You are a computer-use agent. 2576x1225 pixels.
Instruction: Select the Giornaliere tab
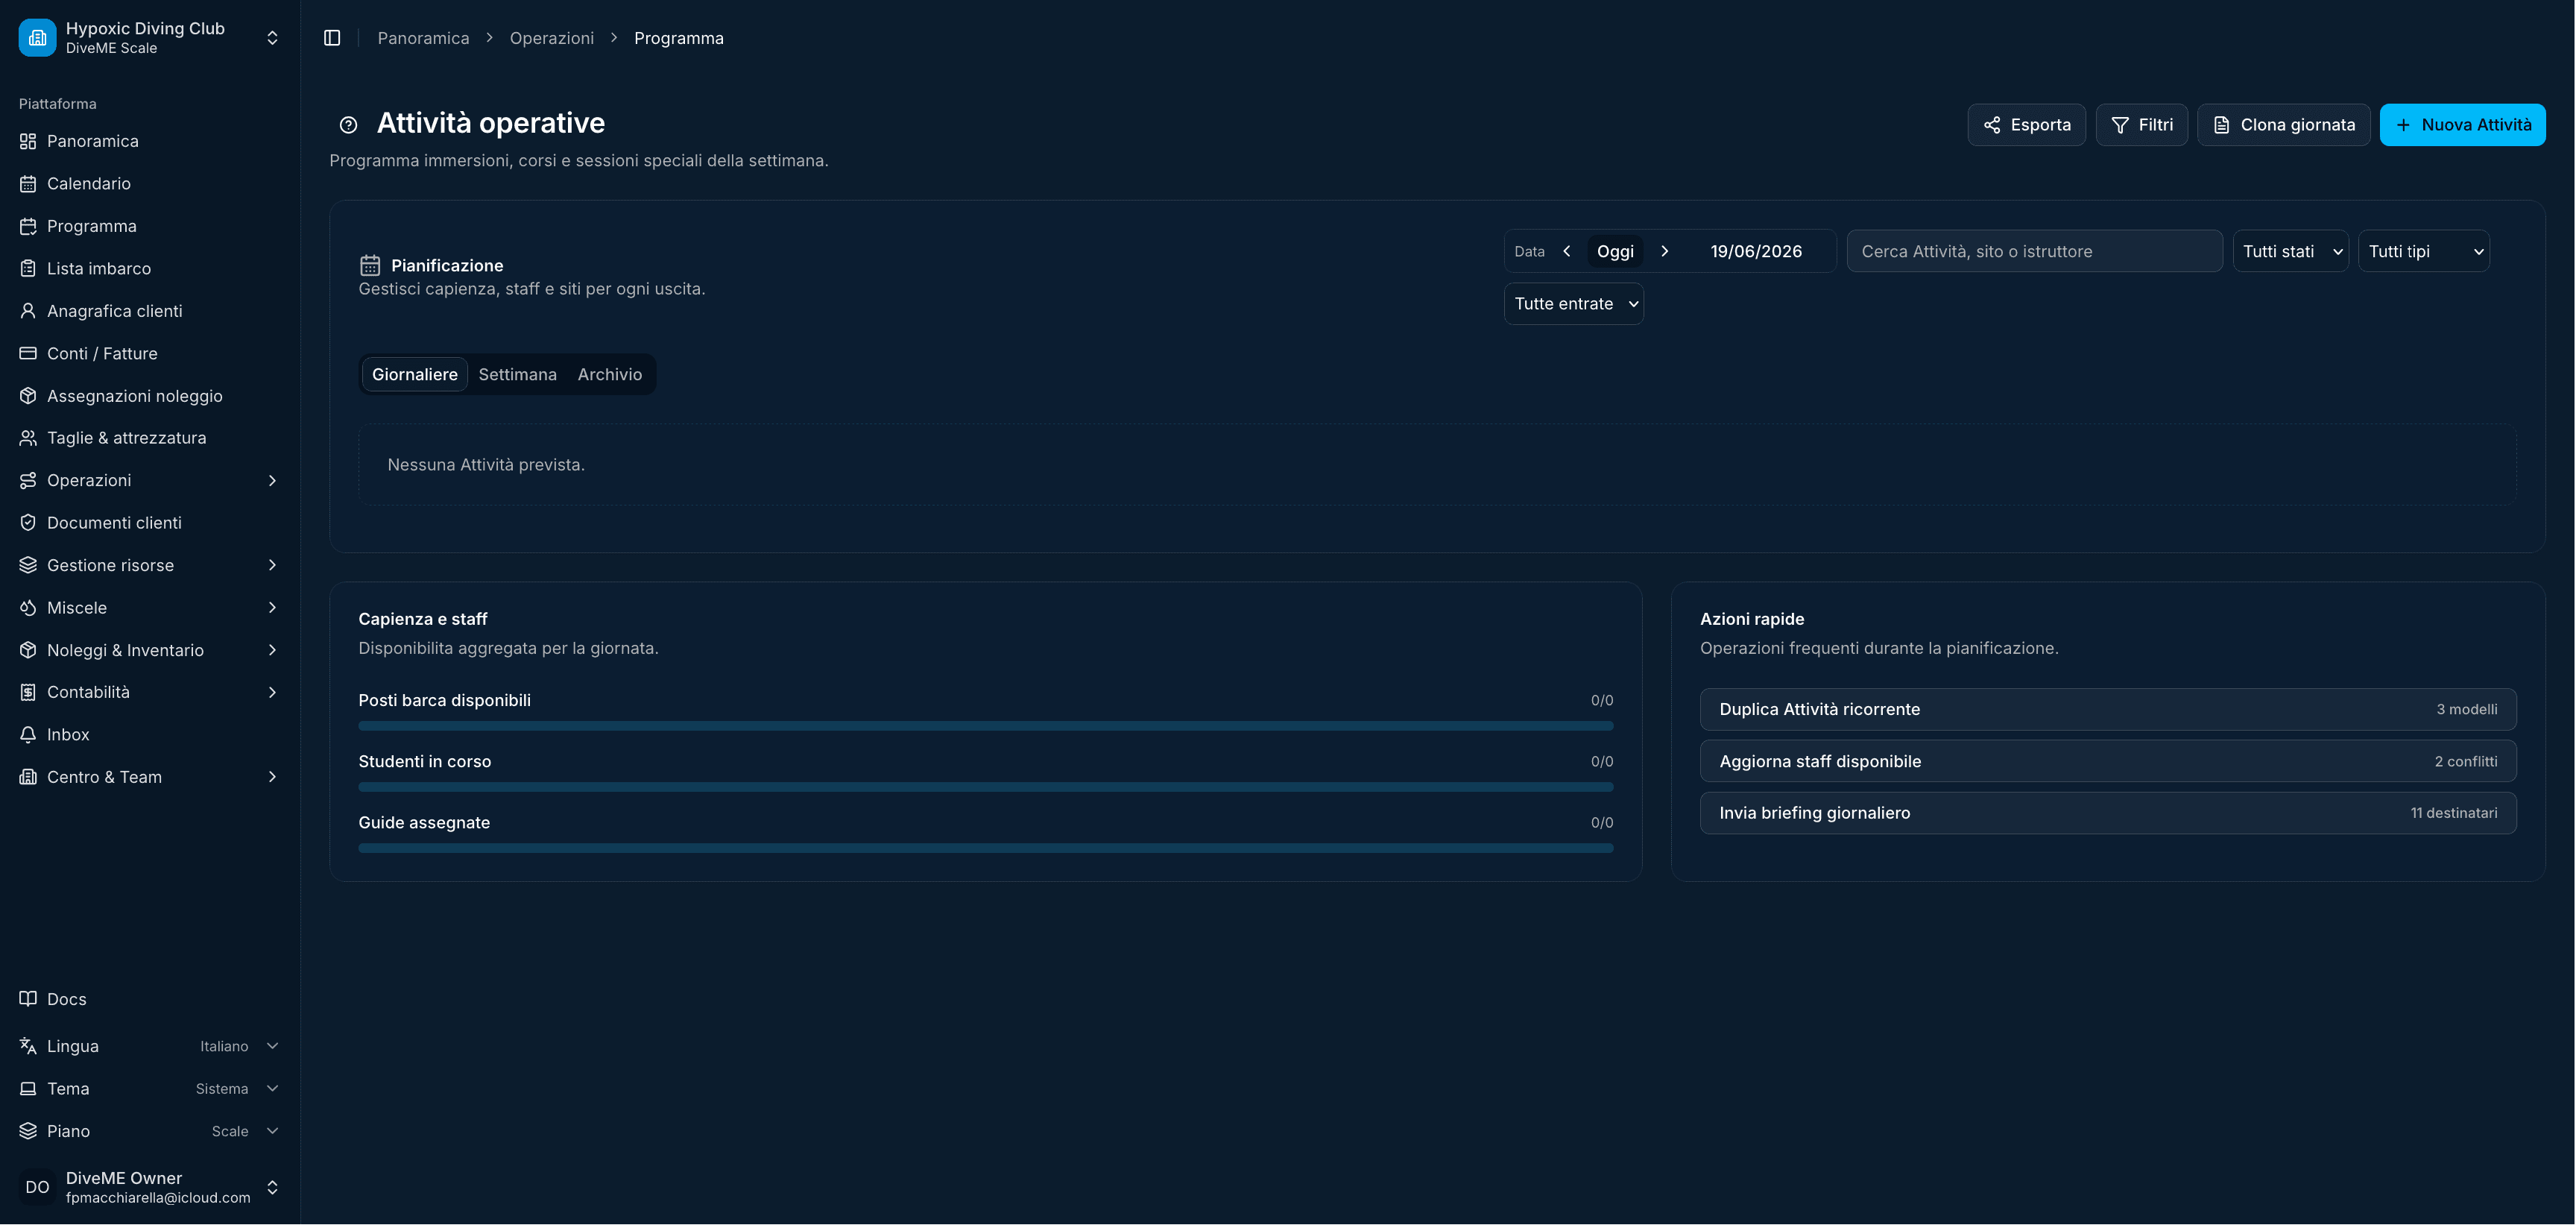[415, 374]
